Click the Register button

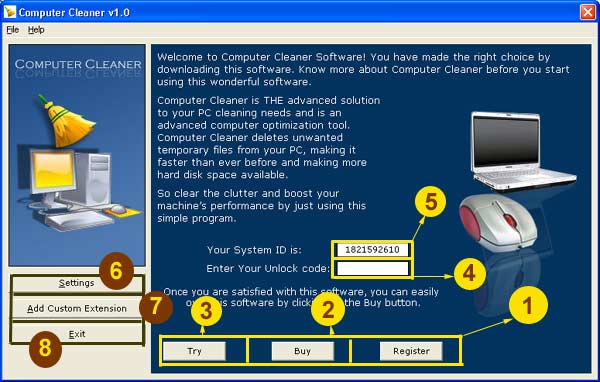tap(411, 351)
